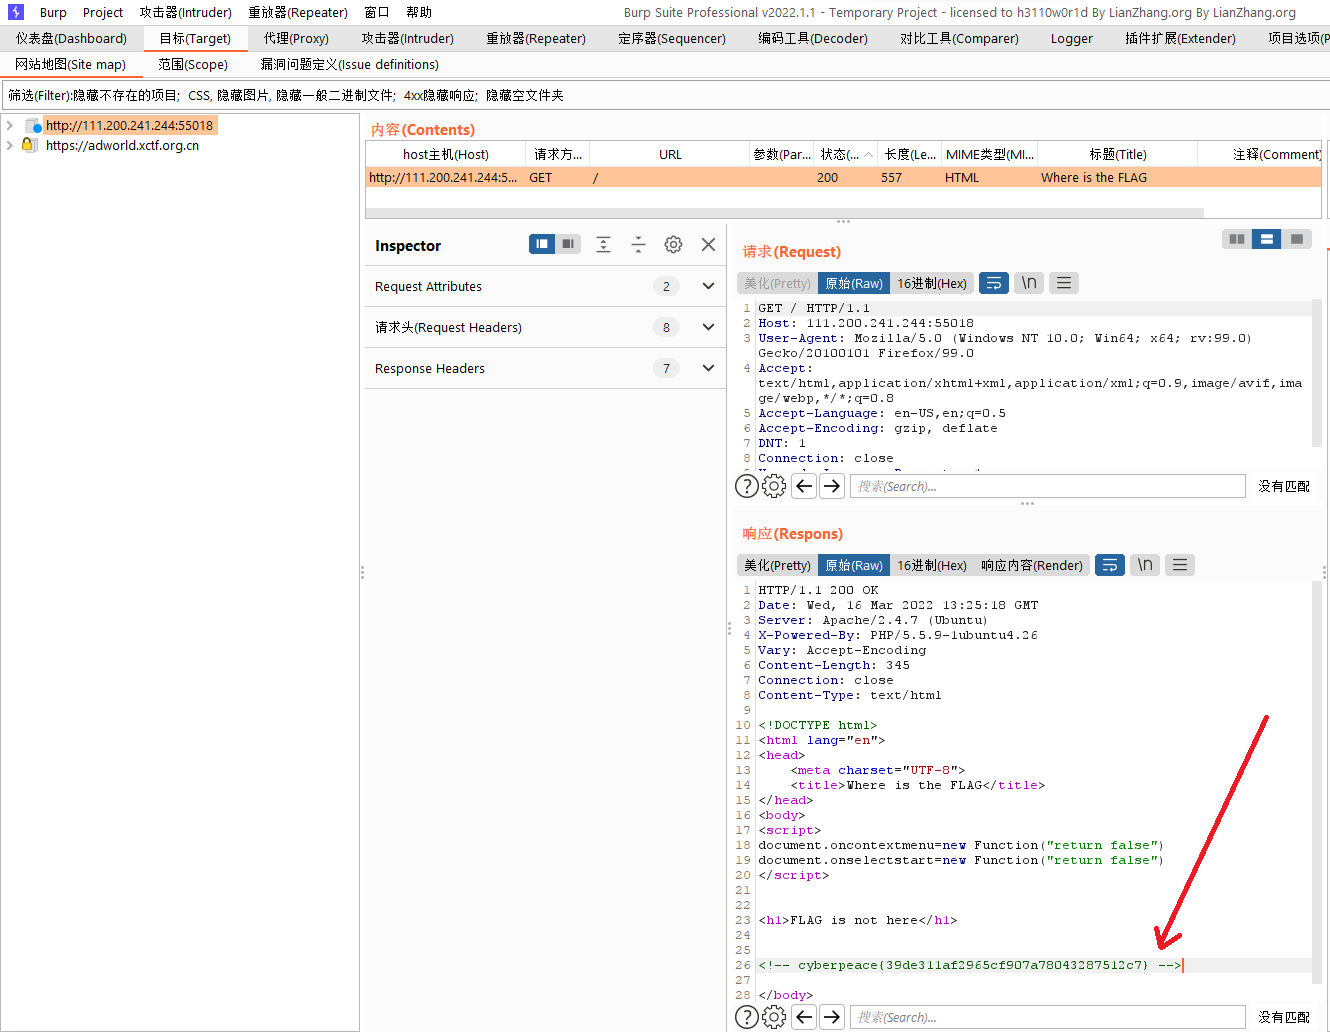Switch to the Proxy tab
The image size is (1330, 1032).
tap(296, 38)
